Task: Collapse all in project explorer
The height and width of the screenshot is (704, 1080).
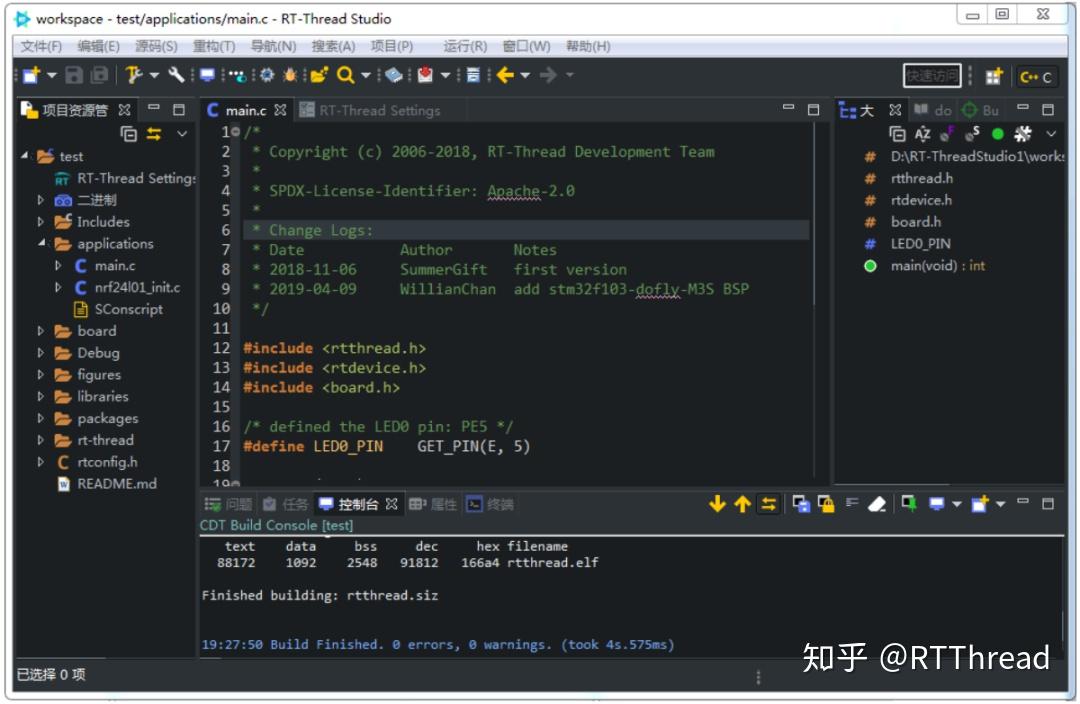Action: click(x=129, y=134)
